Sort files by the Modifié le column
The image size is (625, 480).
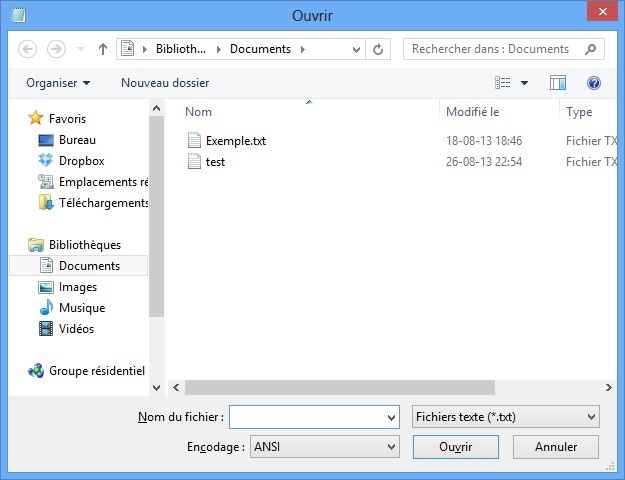pyautogui.click(x=472, y=112)
